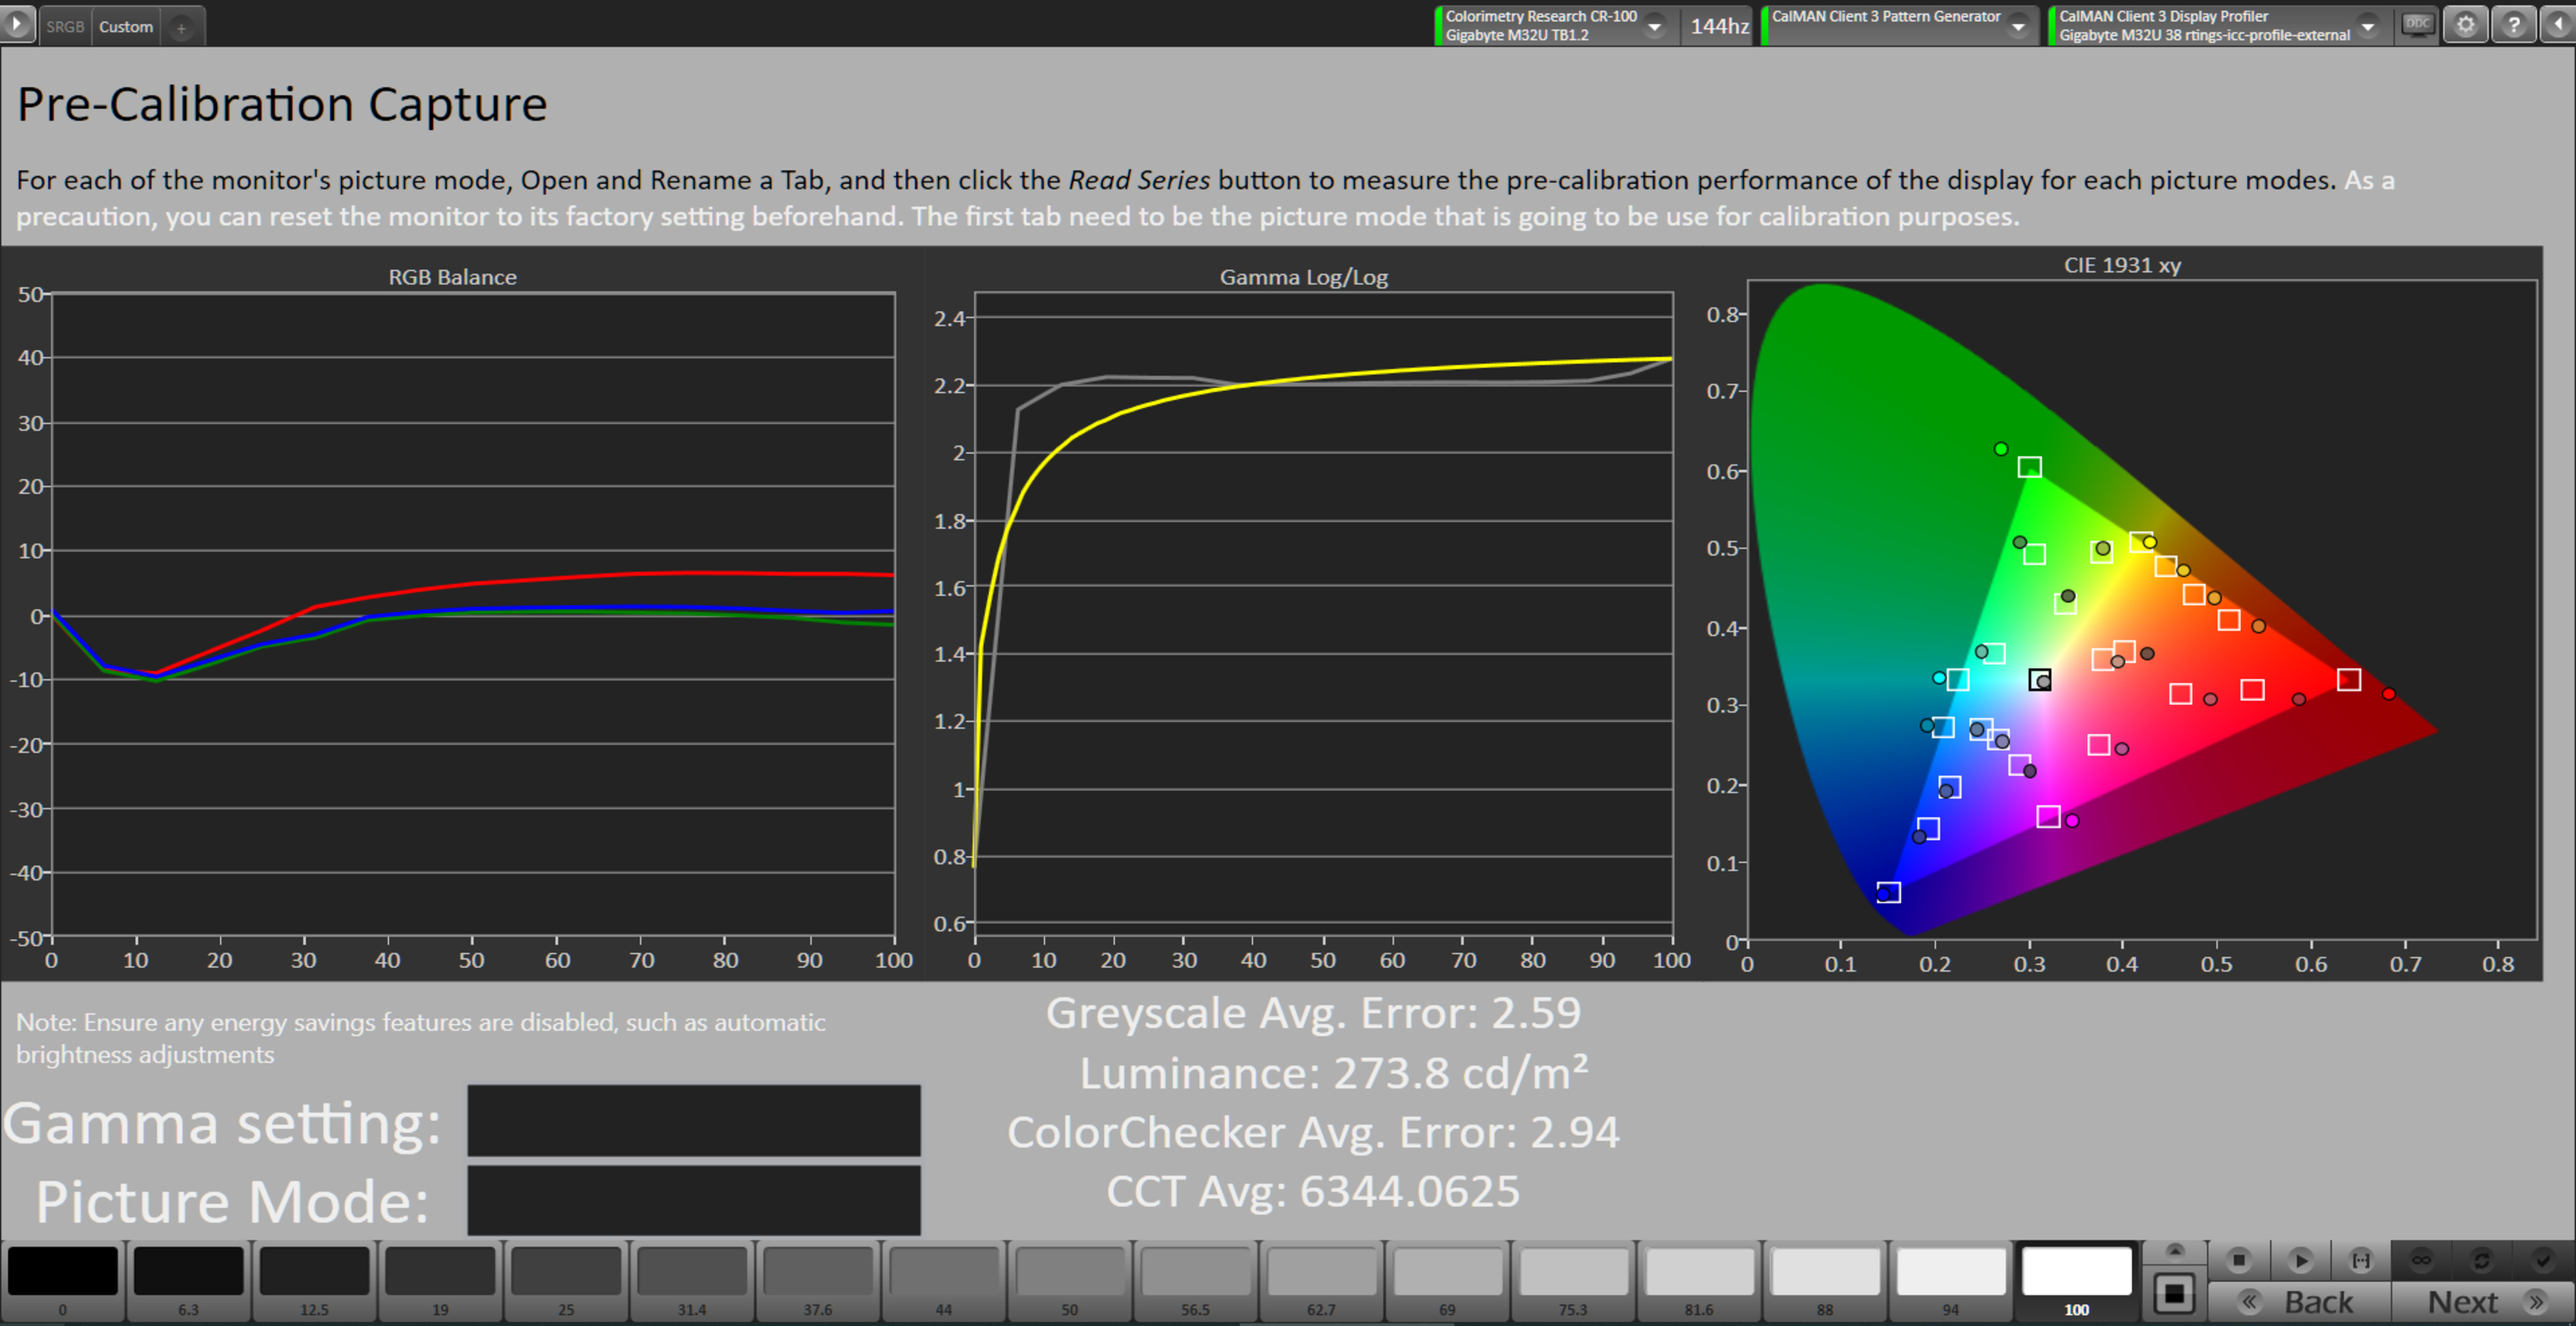Toggle the refresh loop icon
The image size is (2576, 1326).
point(2481,1260)
